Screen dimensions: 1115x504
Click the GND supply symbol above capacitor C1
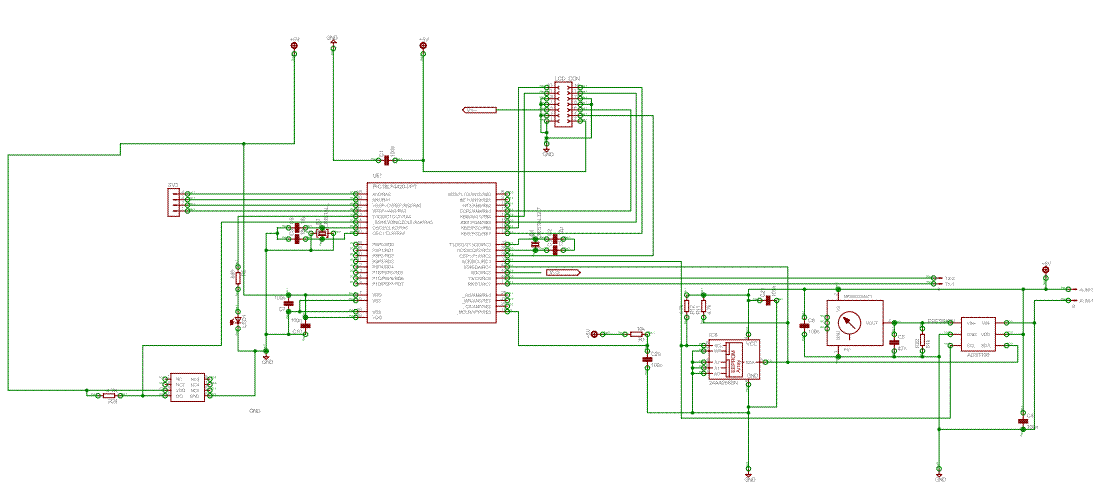pyautogui.click(x=333, y=41)
